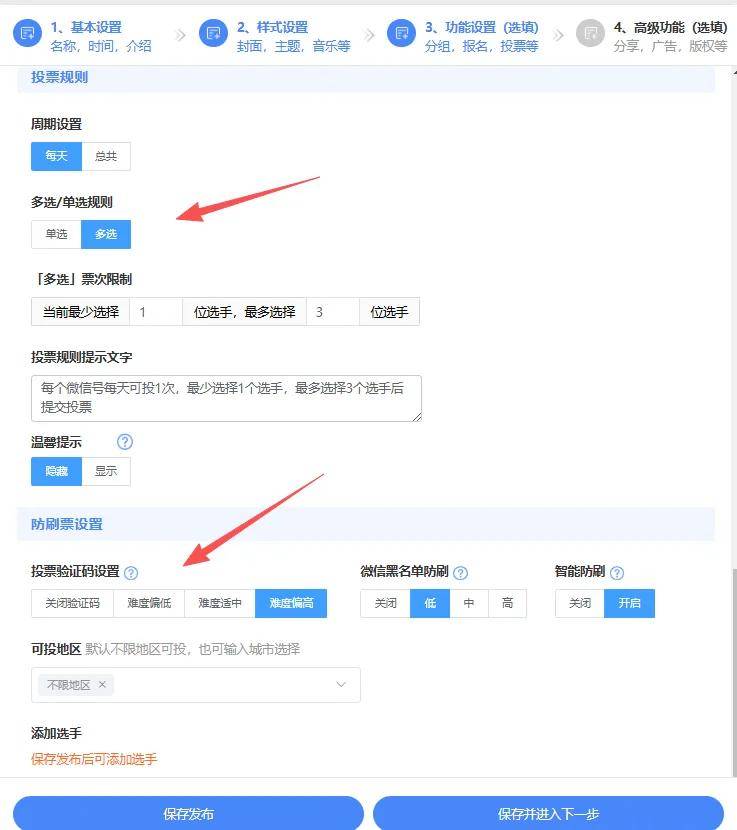This screenshot has height=830, width=737.
Task: Click help icon beside 微信黑名单防刷
Action: tap(460, 573)
